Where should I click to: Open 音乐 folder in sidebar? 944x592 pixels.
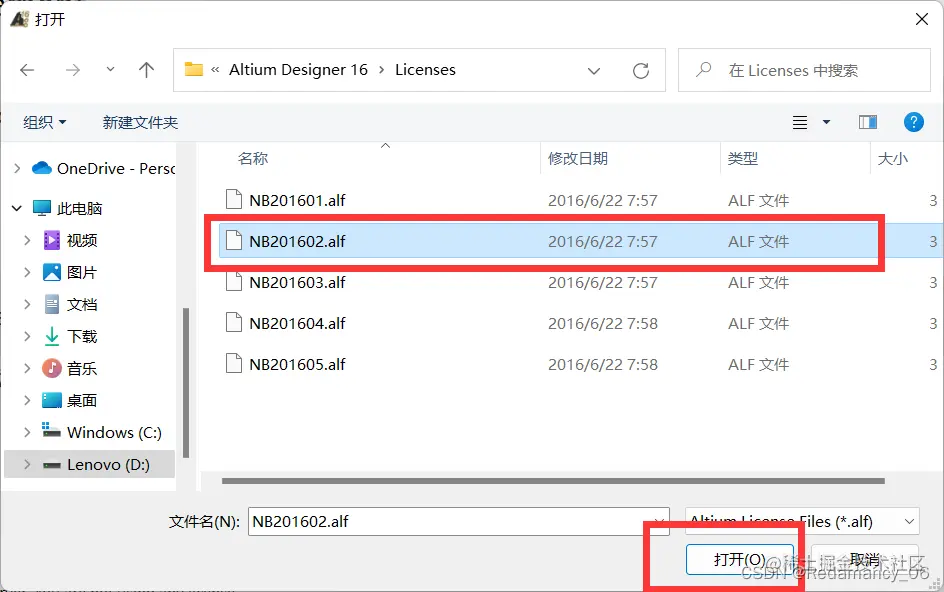(71, 368)
